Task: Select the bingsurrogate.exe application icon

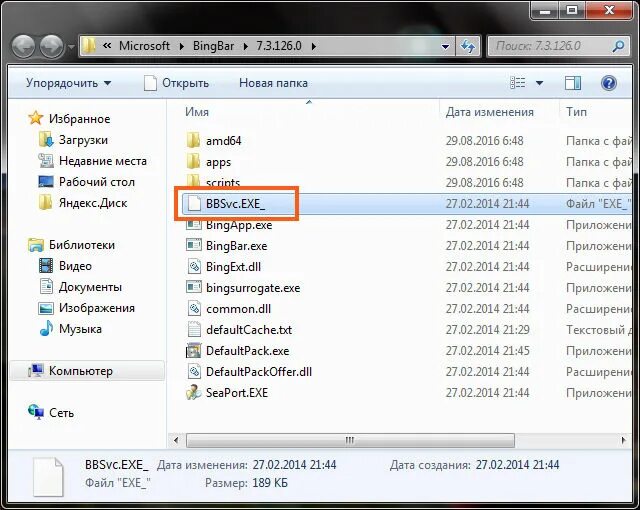Action: pos(193,288)
